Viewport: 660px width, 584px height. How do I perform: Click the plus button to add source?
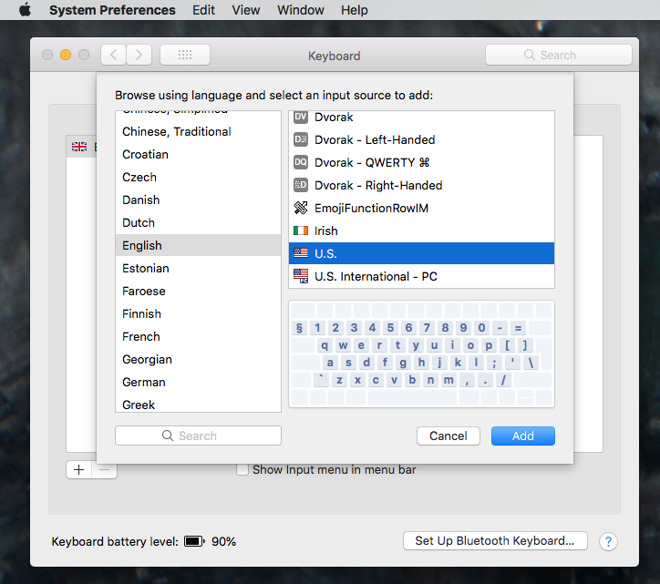tap(79, 469)
